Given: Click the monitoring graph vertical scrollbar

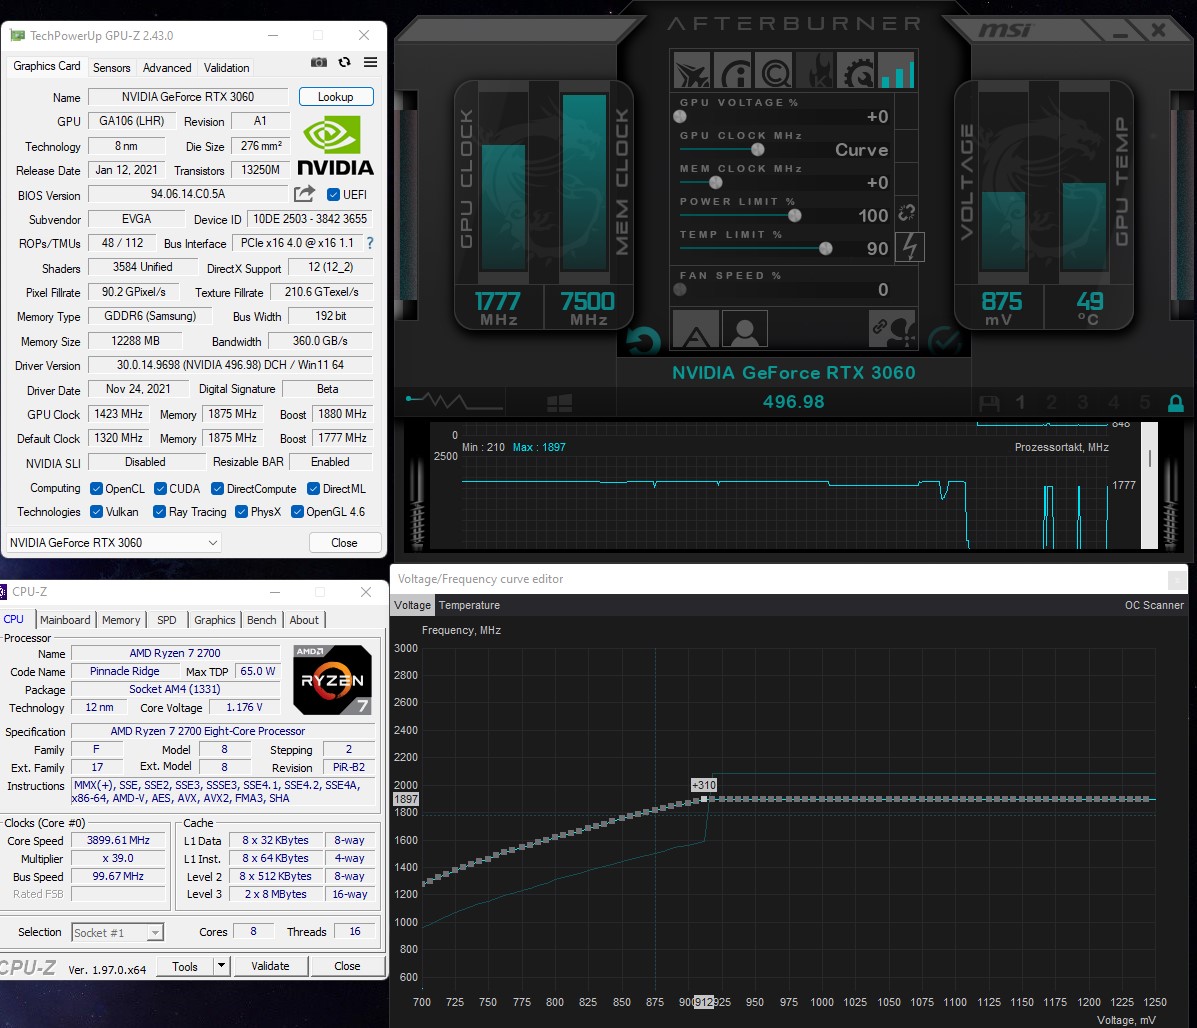Looking at the screenshot, I should (x=1149, y=485).
